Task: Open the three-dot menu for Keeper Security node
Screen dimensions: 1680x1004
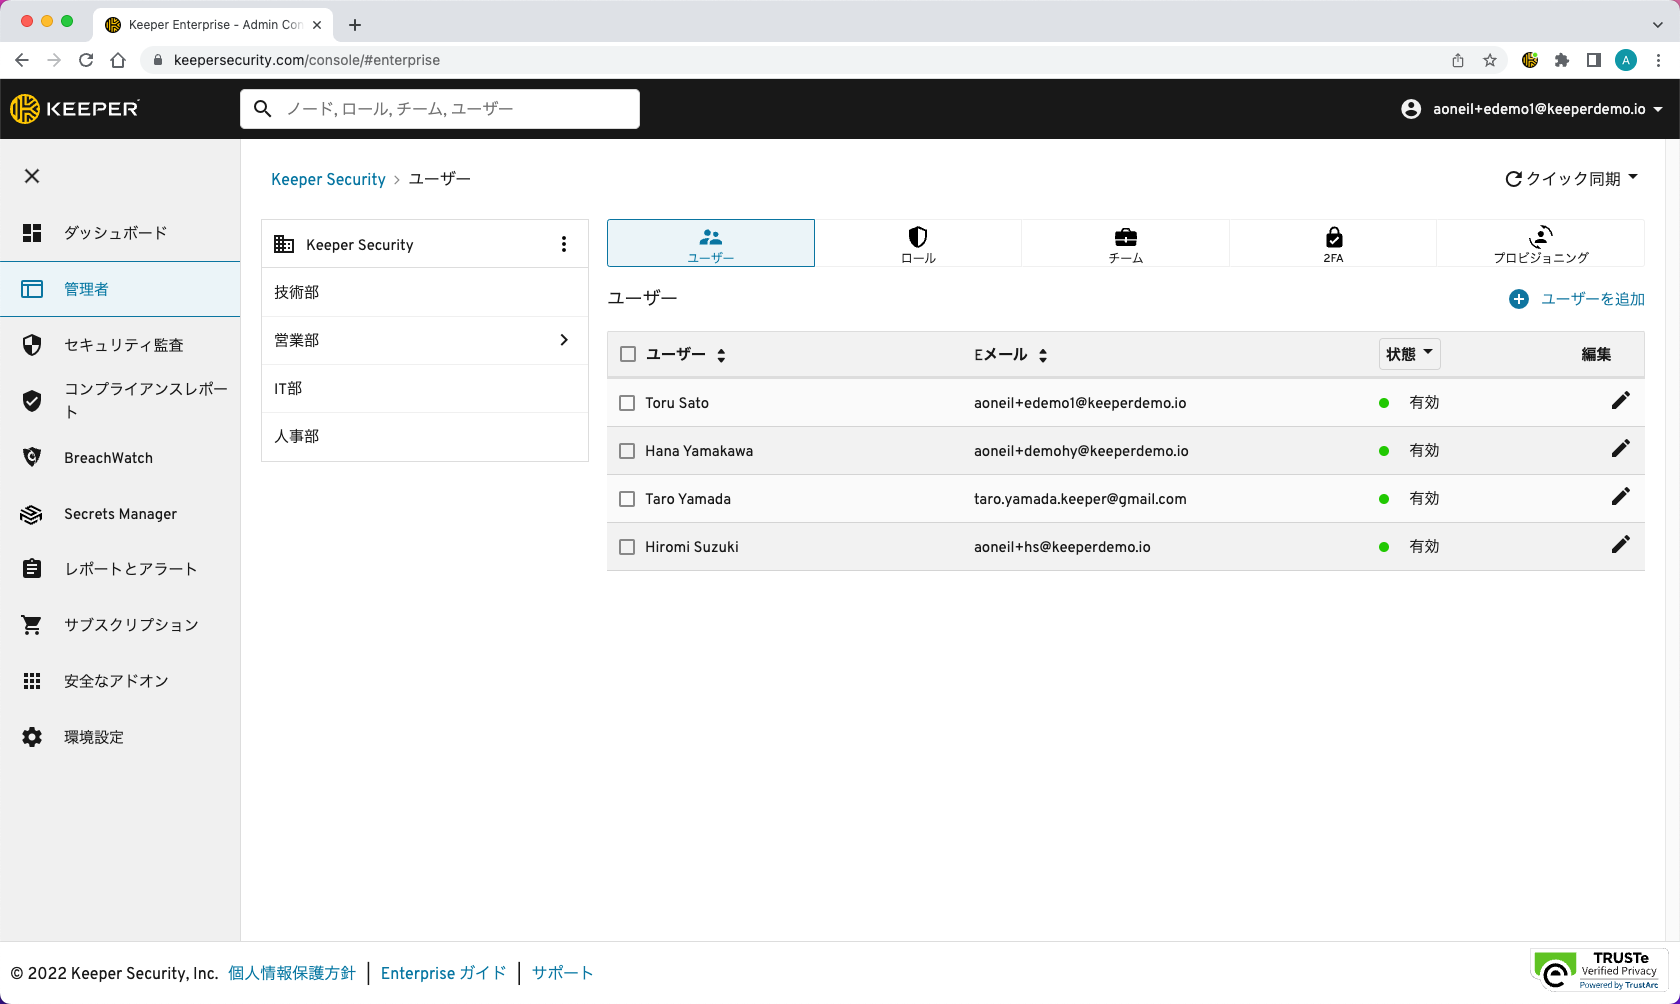Action: point(564,244)
